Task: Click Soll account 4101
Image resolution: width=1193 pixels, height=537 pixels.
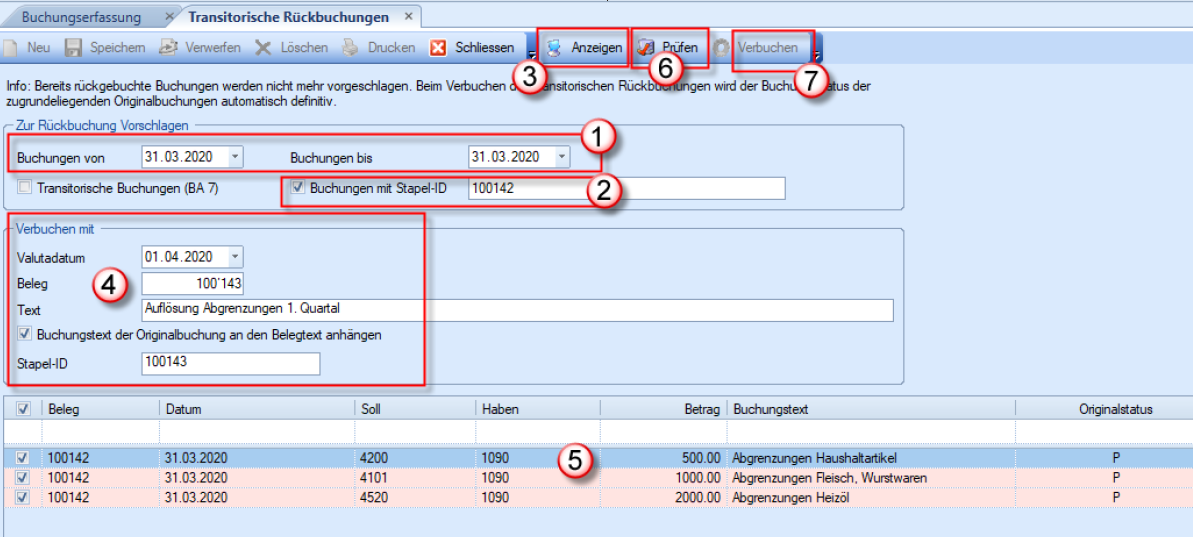Action: 374,478
